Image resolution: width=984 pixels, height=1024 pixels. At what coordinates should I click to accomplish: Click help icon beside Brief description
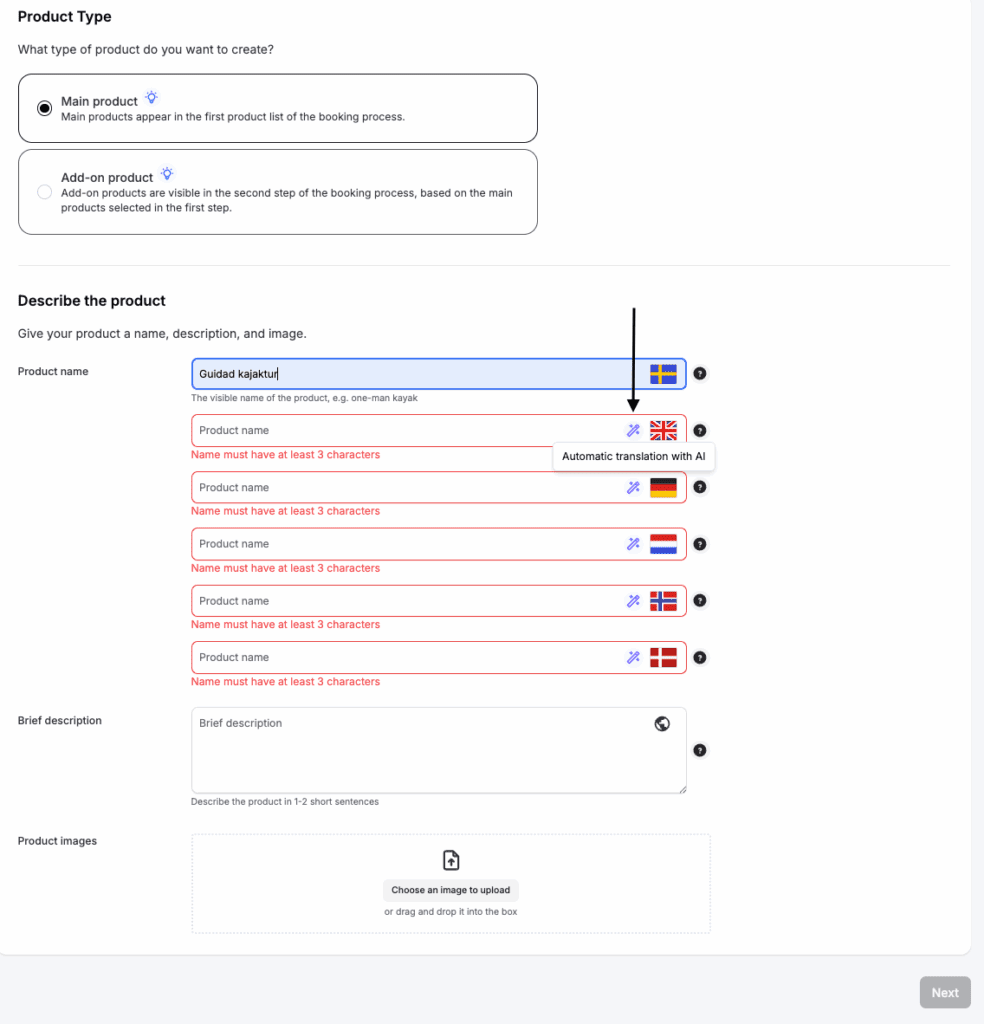[700, 750]
